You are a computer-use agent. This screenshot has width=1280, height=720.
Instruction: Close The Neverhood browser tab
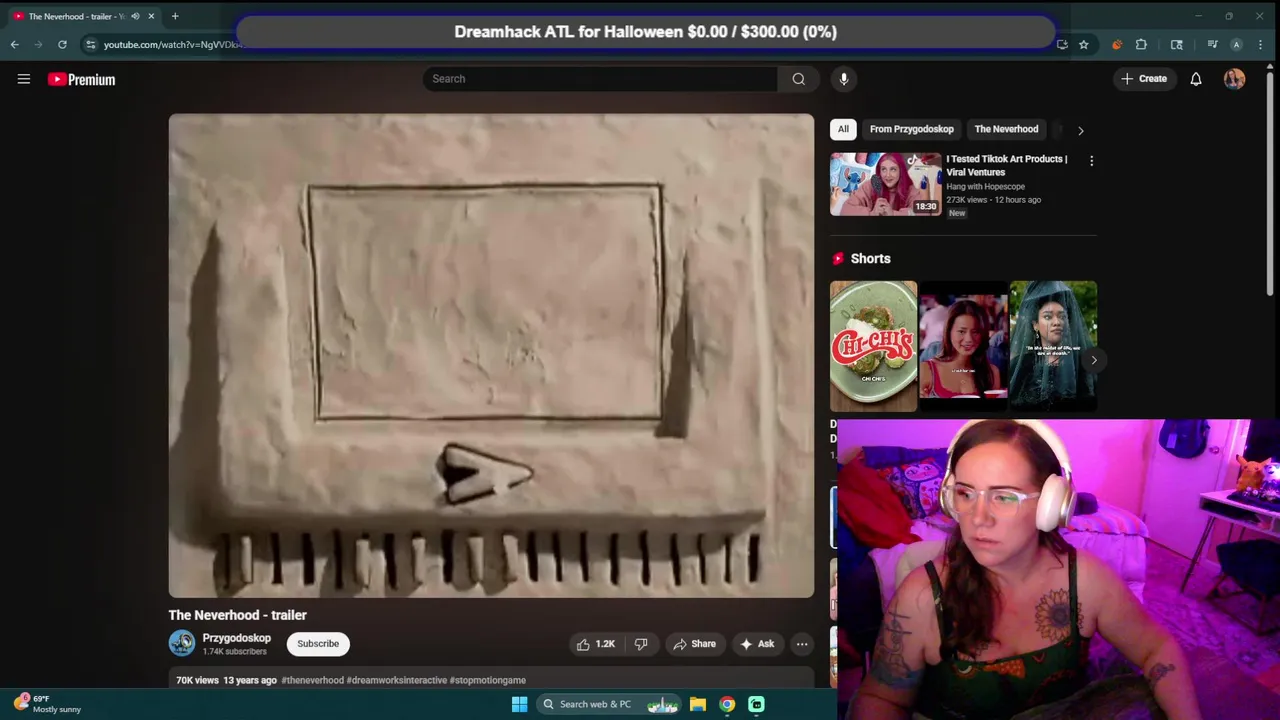point(151,16)
